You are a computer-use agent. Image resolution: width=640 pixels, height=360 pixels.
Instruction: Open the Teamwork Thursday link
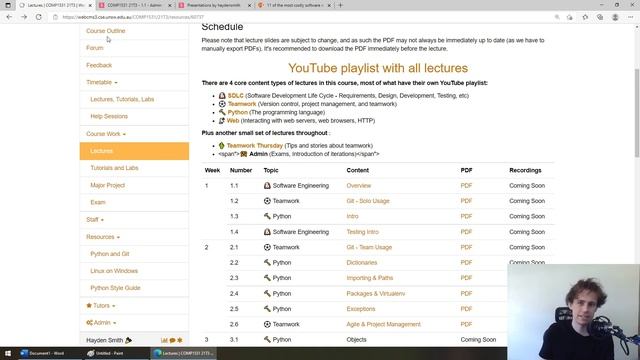click(x=255, y=146)
